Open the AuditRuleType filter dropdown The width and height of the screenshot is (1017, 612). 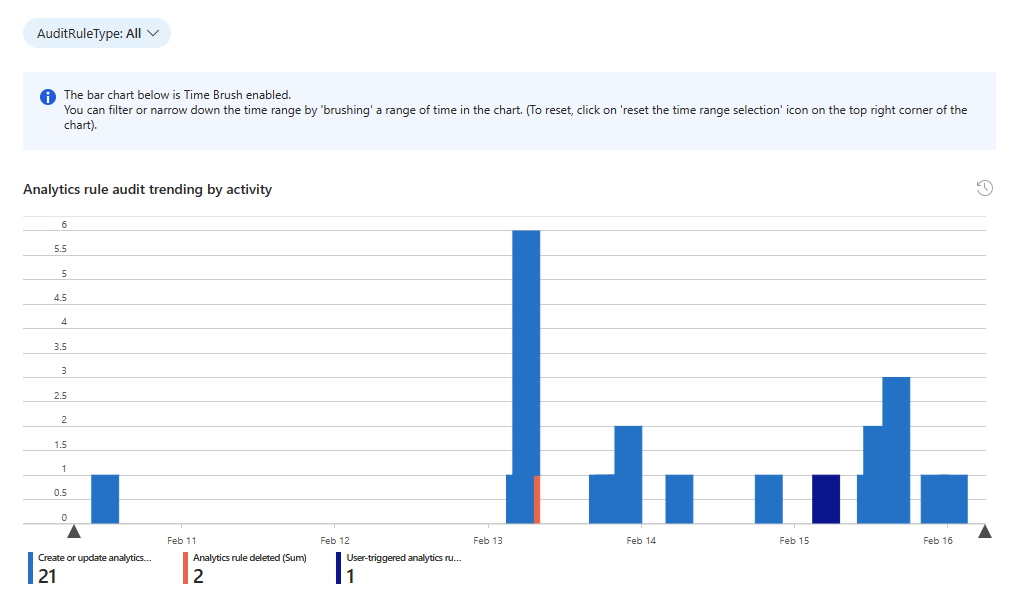[x=95, y=33]
